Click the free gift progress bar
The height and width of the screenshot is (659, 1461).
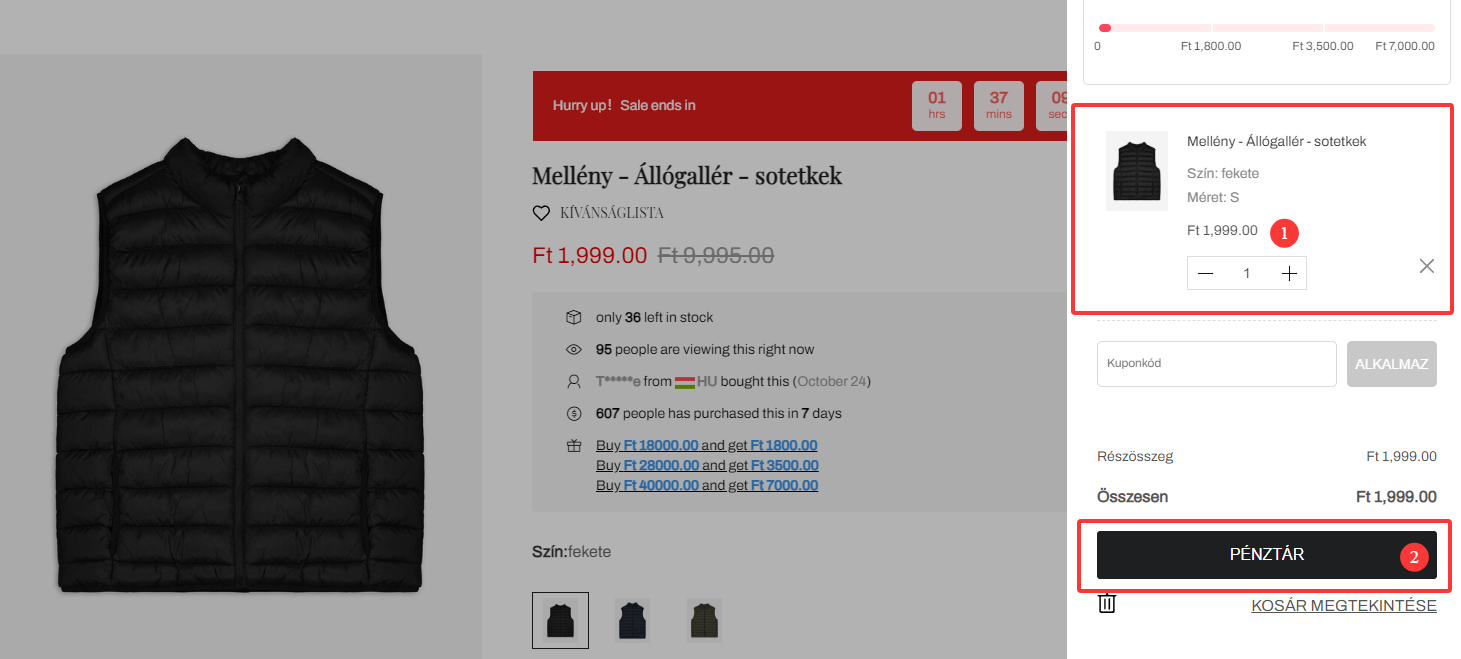point(1266,28)
